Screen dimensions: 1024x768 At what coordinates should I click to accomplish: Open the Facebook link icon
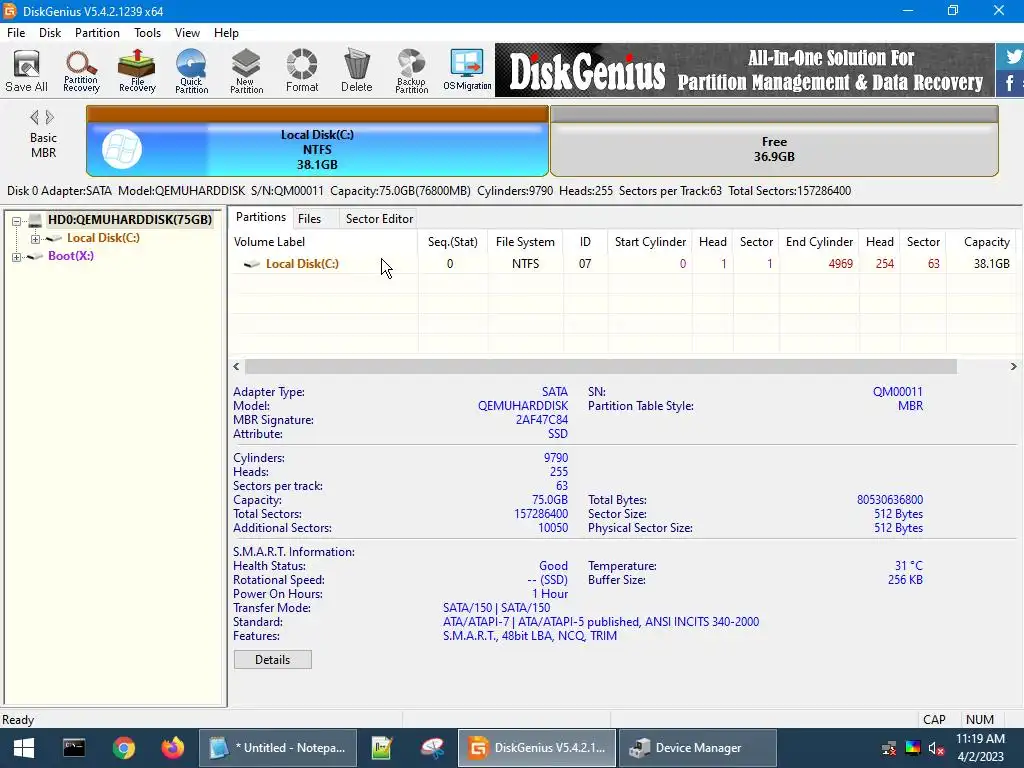pos(1010,84)
